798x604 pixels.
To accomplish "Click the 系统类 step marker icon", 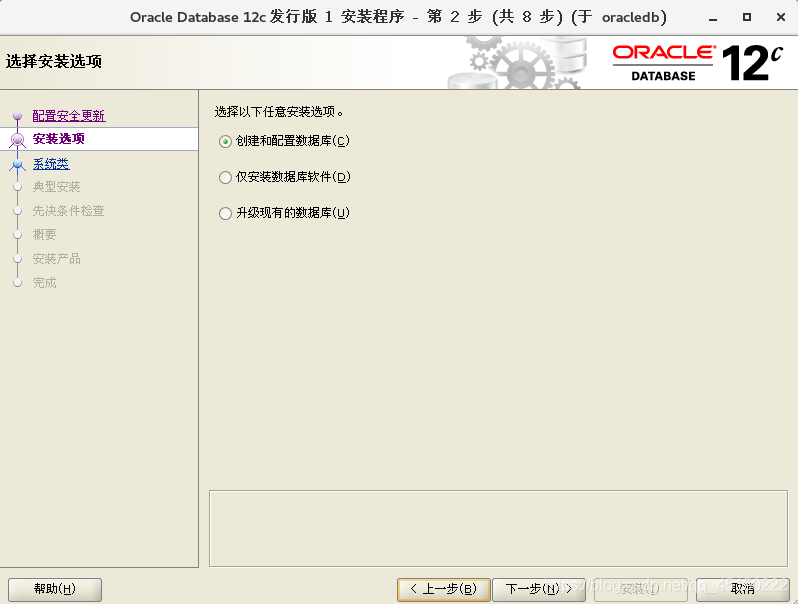I will [x=18, y=164].
